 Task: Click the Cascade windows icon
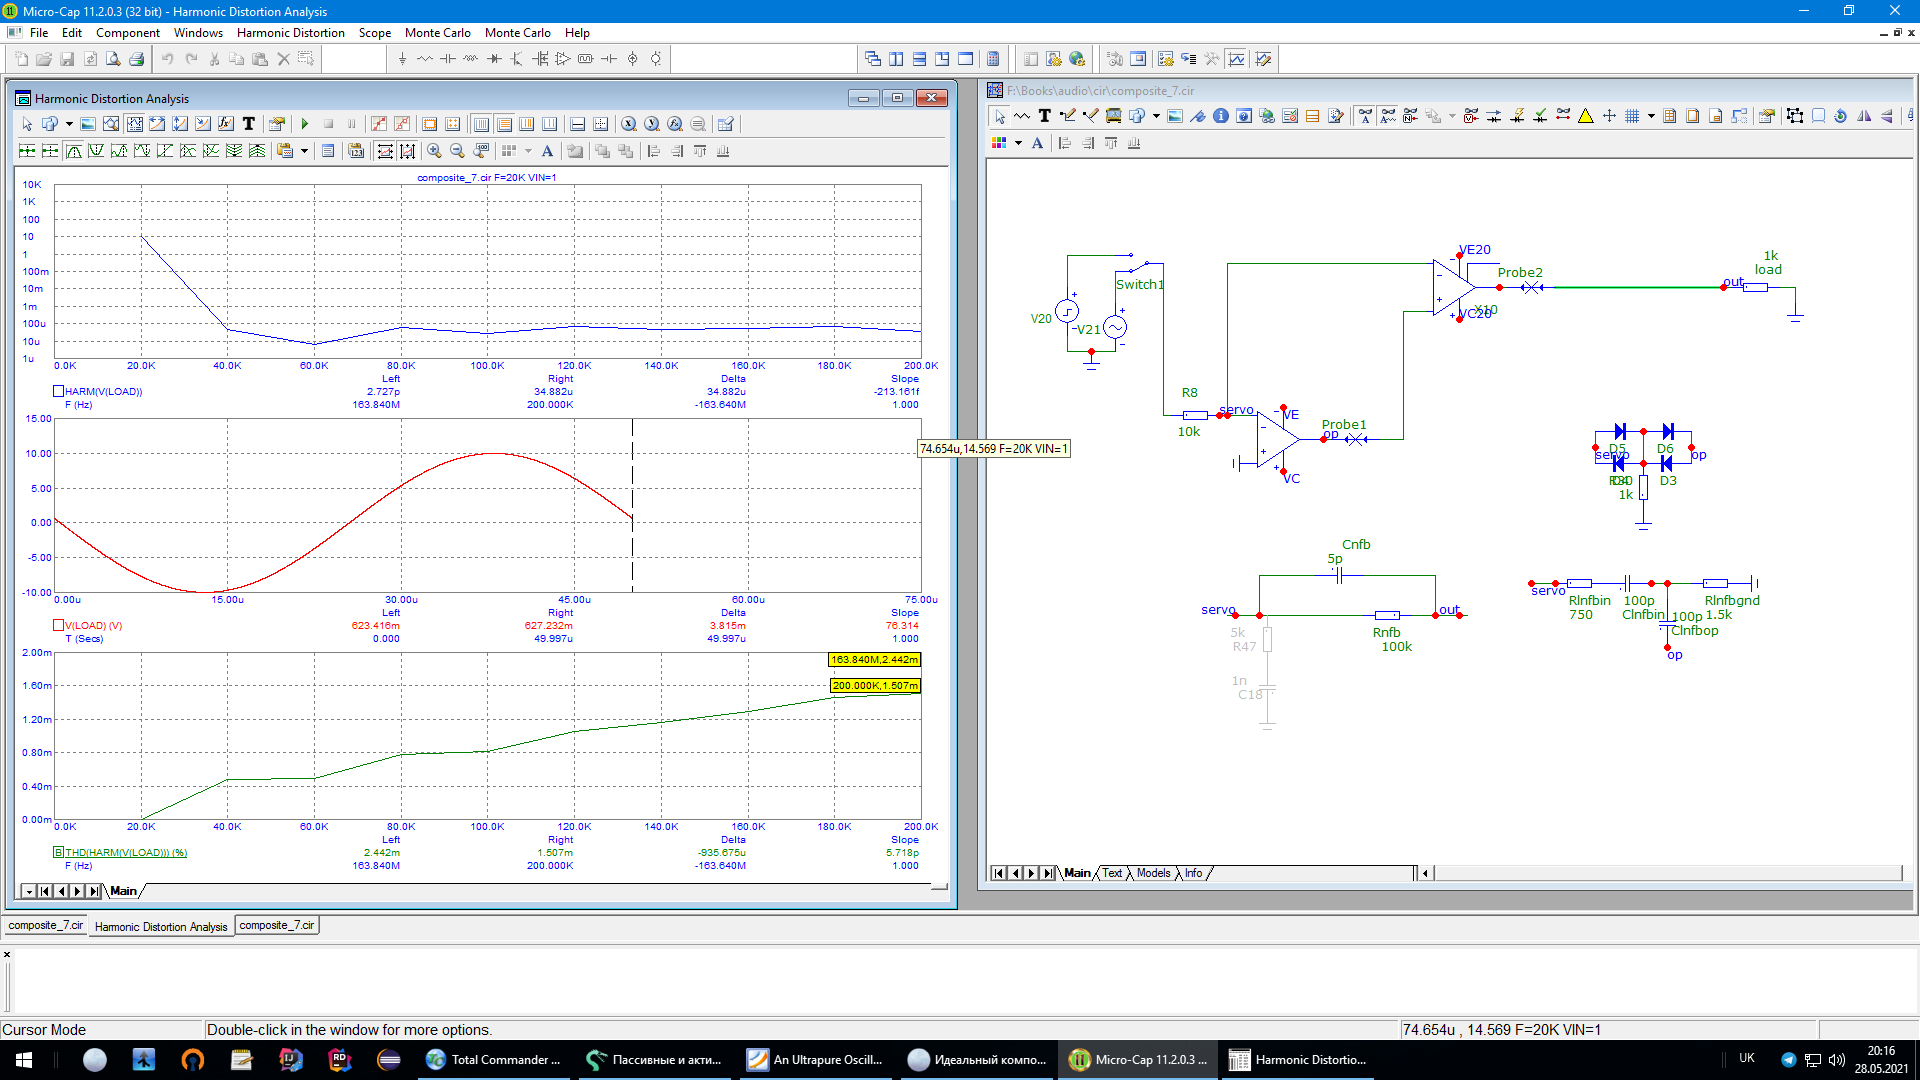pyautogui.click(x=872, y=59)
